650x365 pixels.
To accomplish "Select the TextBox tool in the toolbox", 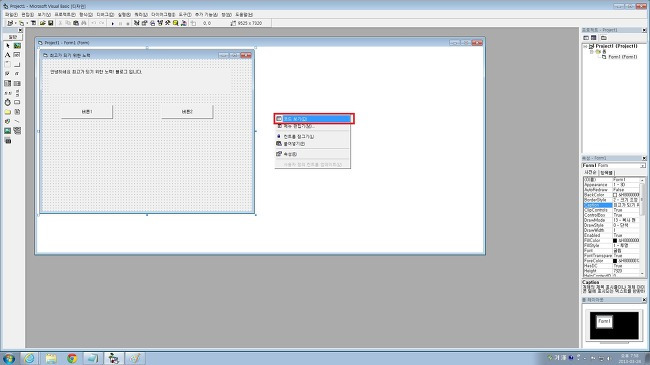I will tap(17, 55).
